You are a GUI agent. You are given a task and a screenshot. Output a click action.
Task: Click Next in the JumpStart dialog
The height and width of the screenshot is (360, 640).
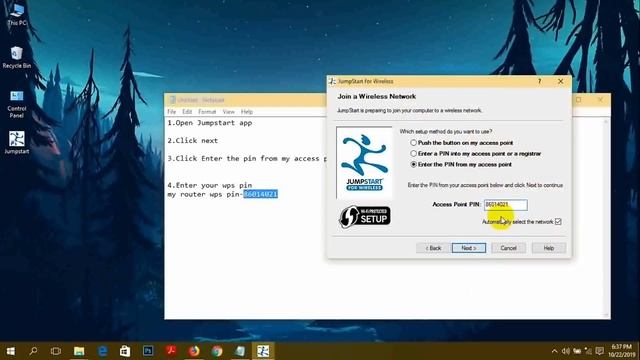(x=469, y=248)
